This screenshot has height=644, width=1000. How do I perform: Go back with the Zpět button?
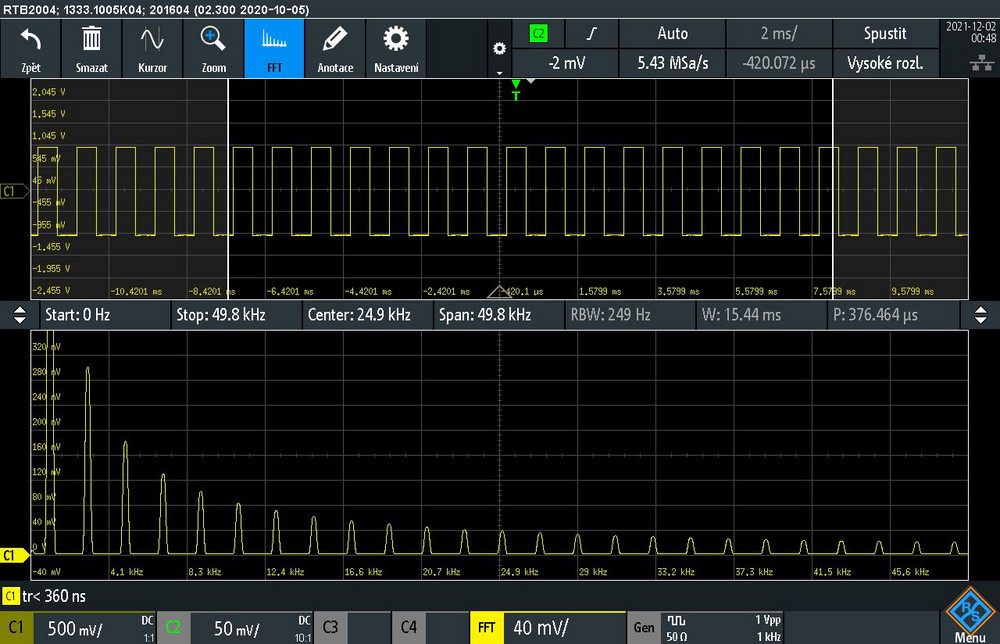click(x=31, y=48)
